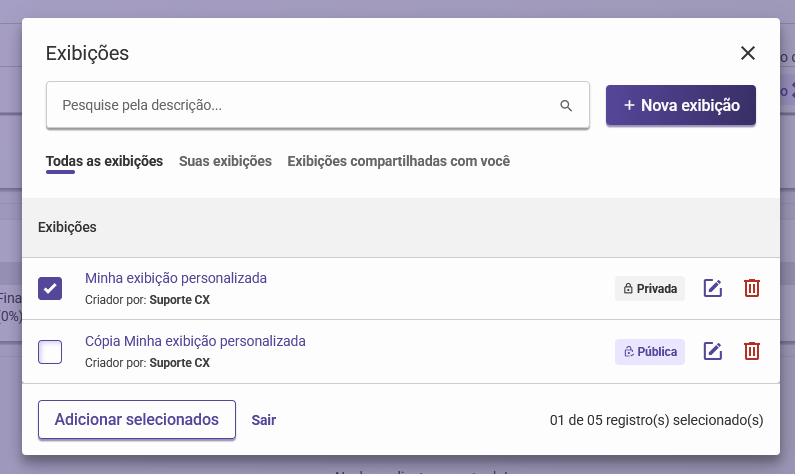Viewport: 795px width, 474px height.
Task: Click Adicionar selecionados button
Action: [136, 420]
